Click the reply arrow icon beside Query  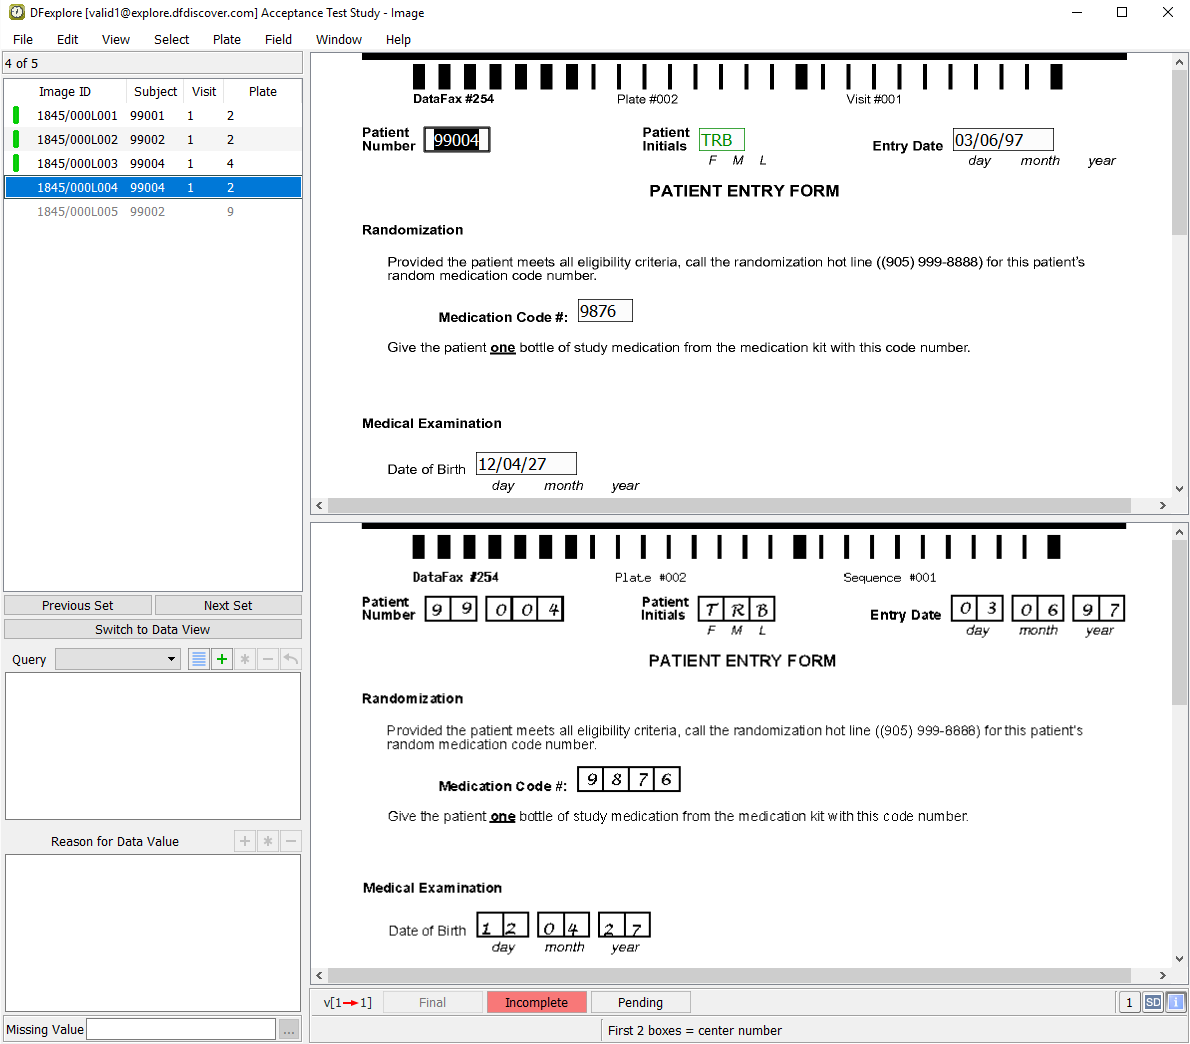click(291, 659)
